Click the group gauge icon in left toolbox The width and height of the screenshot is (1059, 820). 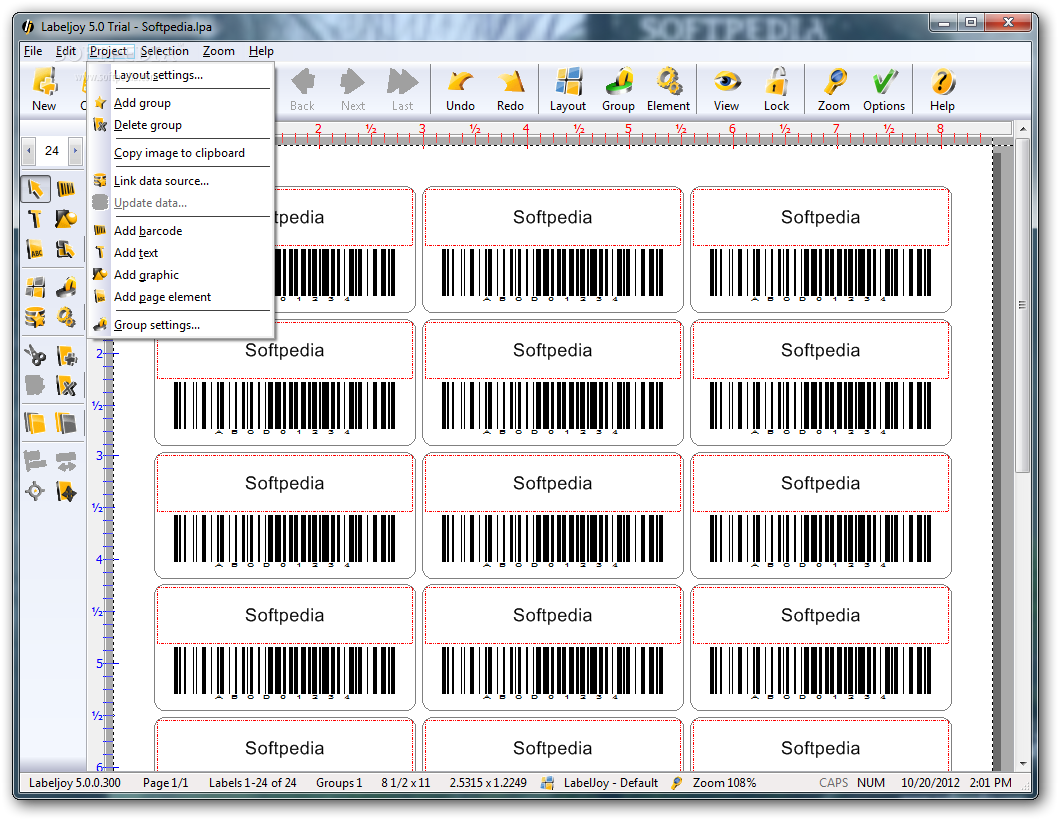(66, 288)
